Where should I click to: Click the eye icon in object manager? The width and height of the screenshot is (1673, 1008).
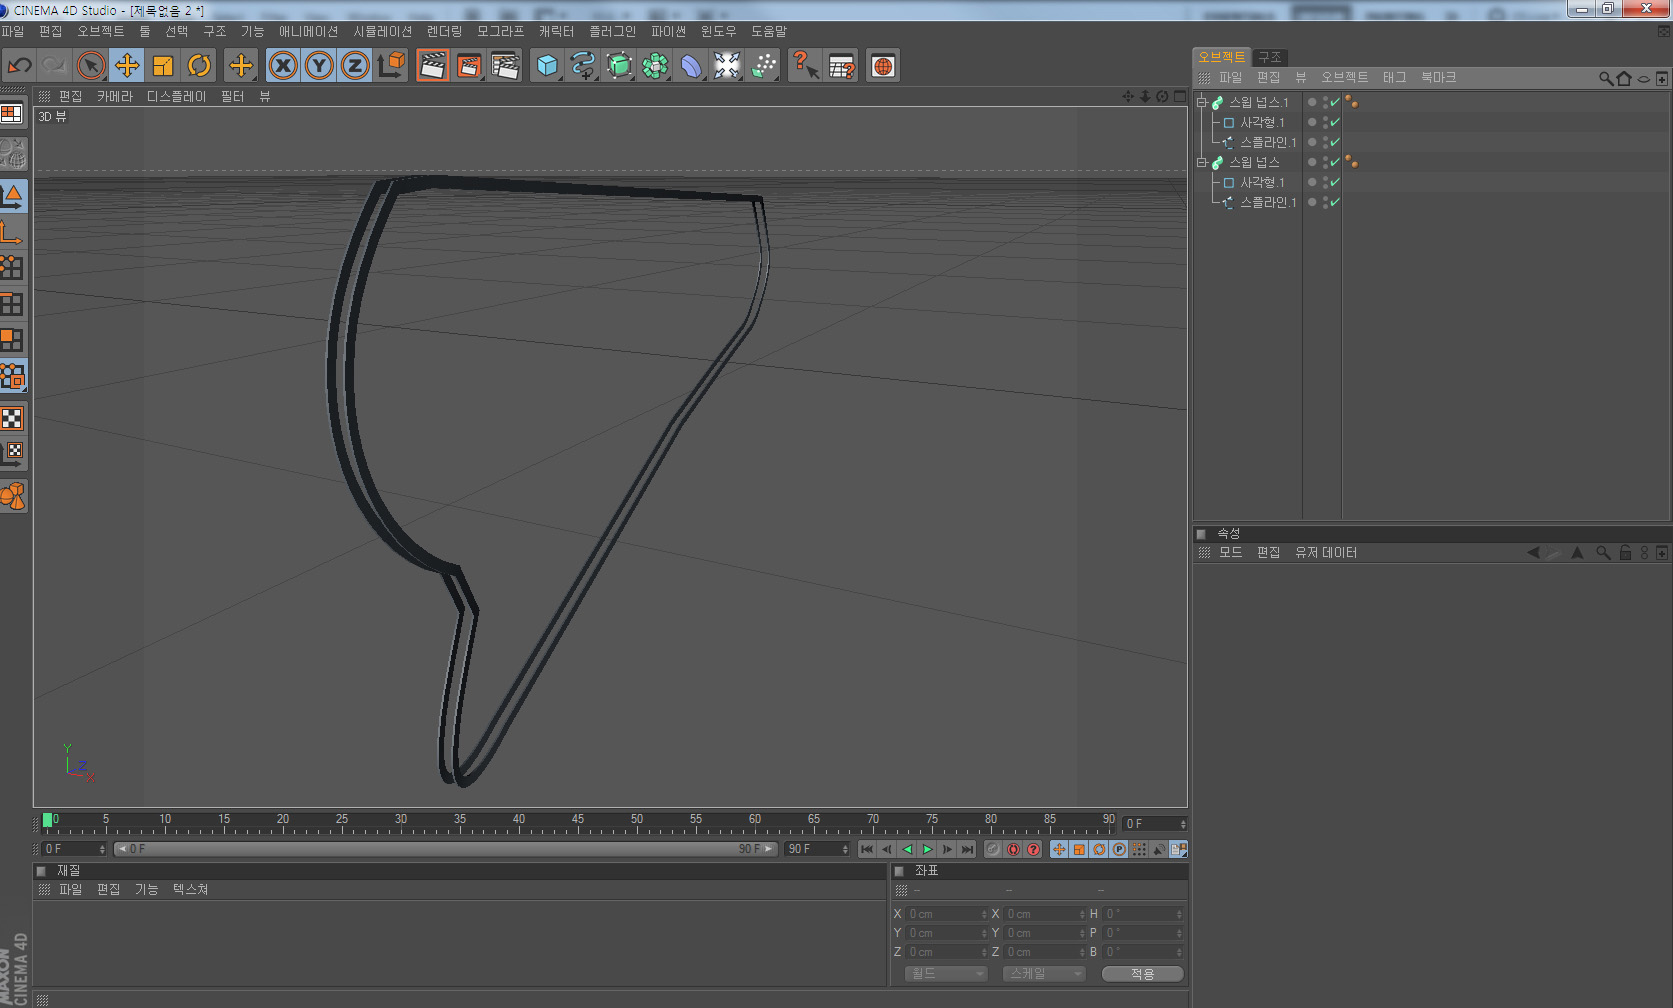tap(1643, 78)
